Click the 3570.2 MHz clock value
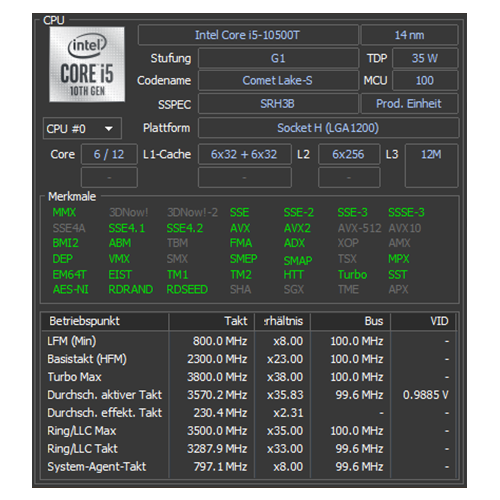This screenshot has width=500, height=500. point(217,395)
